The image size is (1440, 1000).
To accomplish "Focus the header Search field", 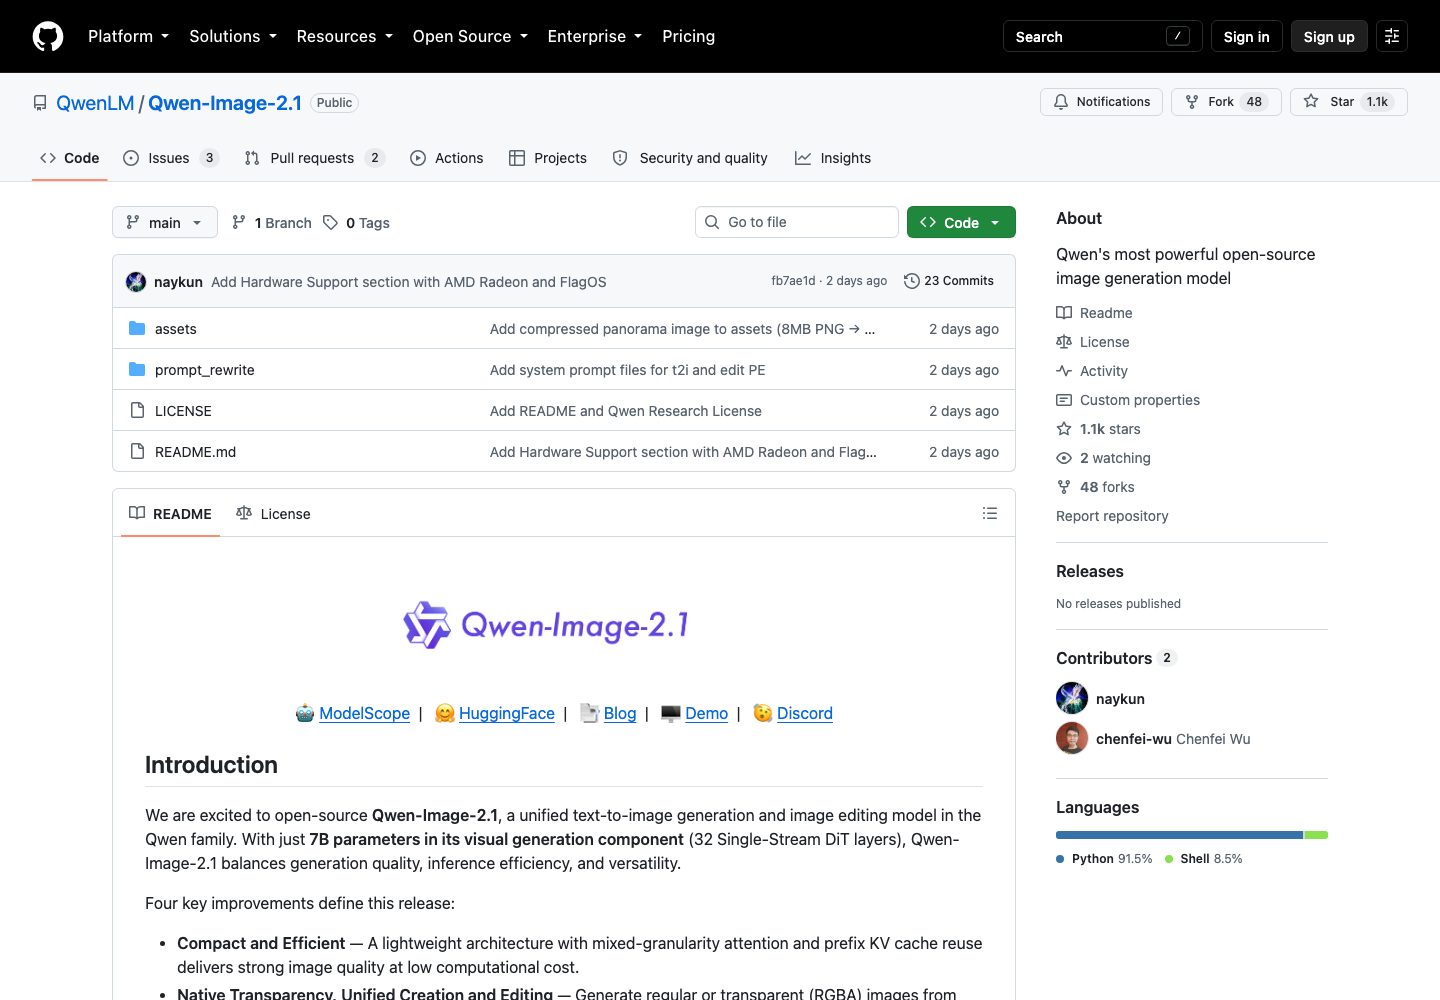I will [x=1103, y=36].
